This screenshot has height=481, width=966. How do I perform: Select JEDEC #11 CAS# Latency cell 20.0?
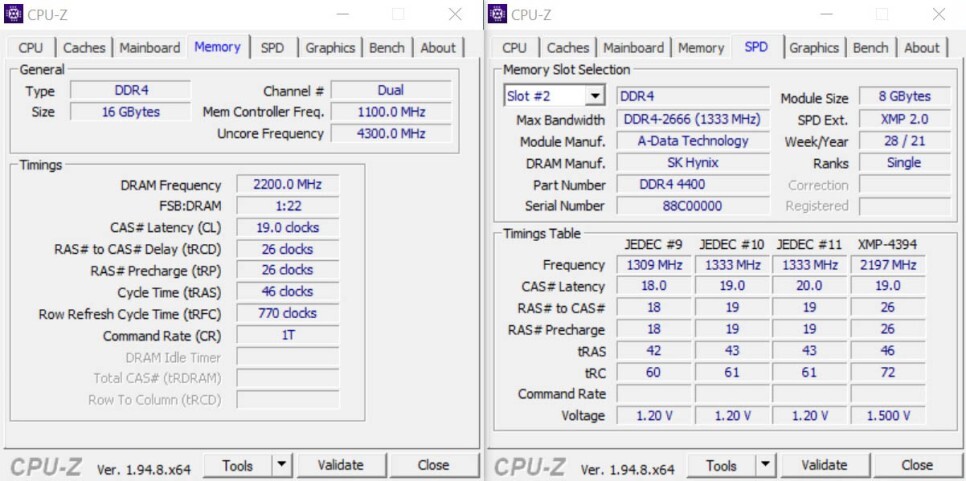[x=810, y=286]
